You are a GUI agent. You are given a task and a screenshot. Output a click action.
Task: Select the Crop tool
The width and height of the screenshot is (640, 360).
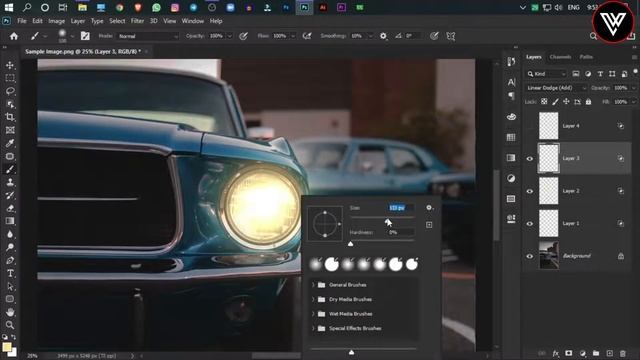point(10,117)
